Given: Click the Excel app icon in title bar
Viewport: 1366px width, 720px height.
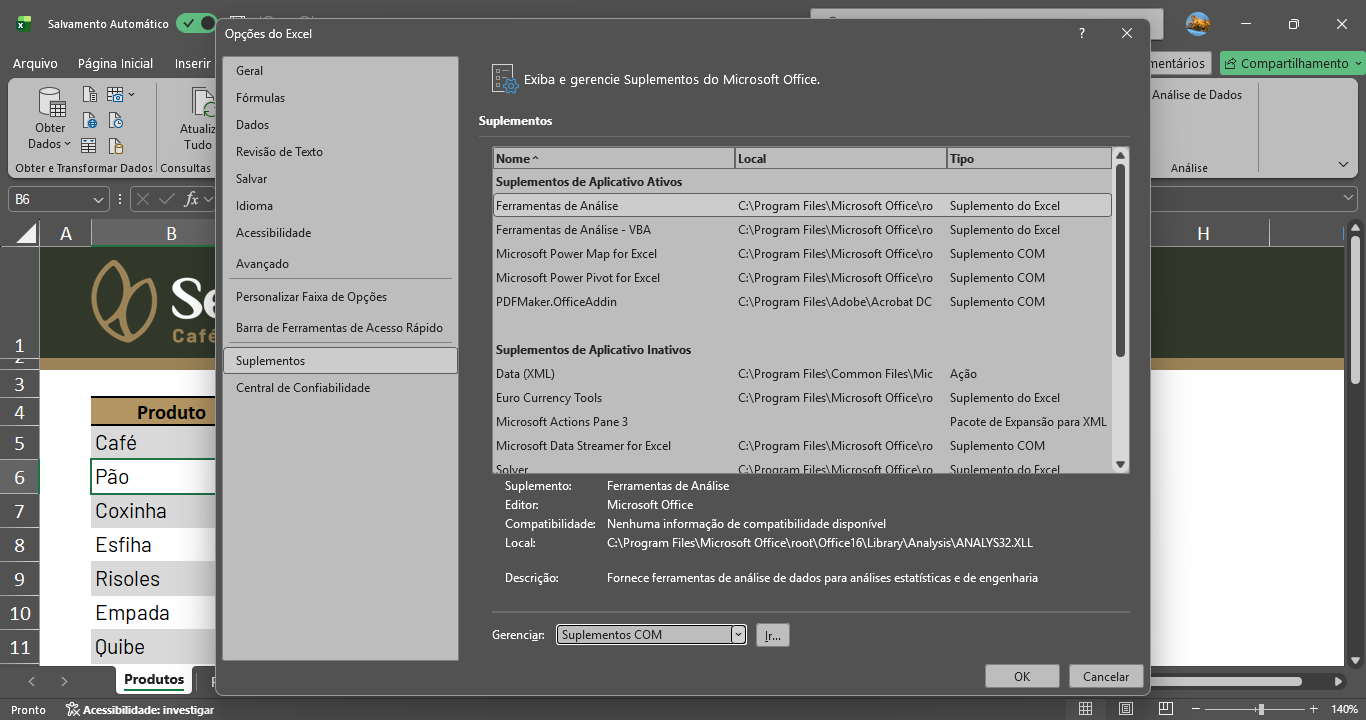Looking at the screenshot, I should pos(23,22).
